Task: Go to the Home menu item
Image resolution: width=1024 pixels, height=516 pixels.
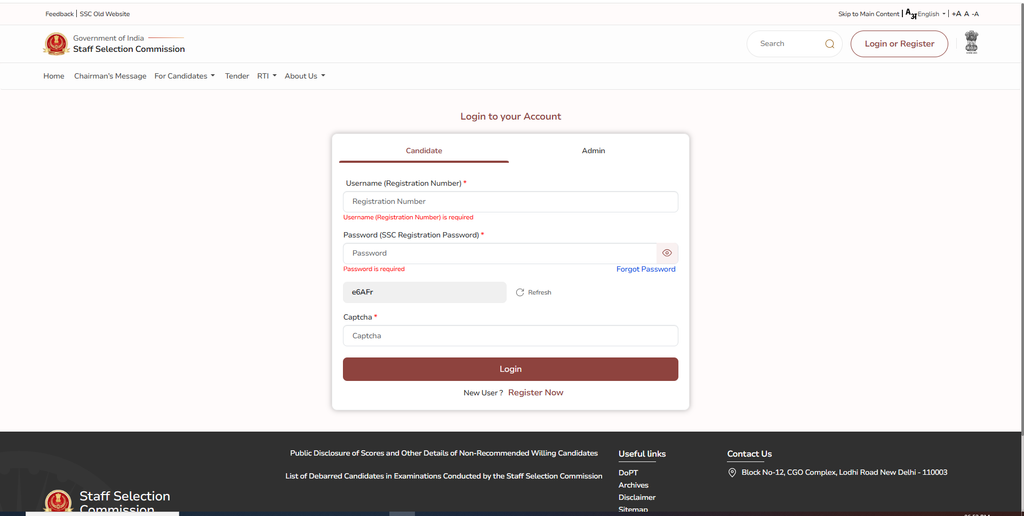Action: pyautogui.click(x=54, y=76)
